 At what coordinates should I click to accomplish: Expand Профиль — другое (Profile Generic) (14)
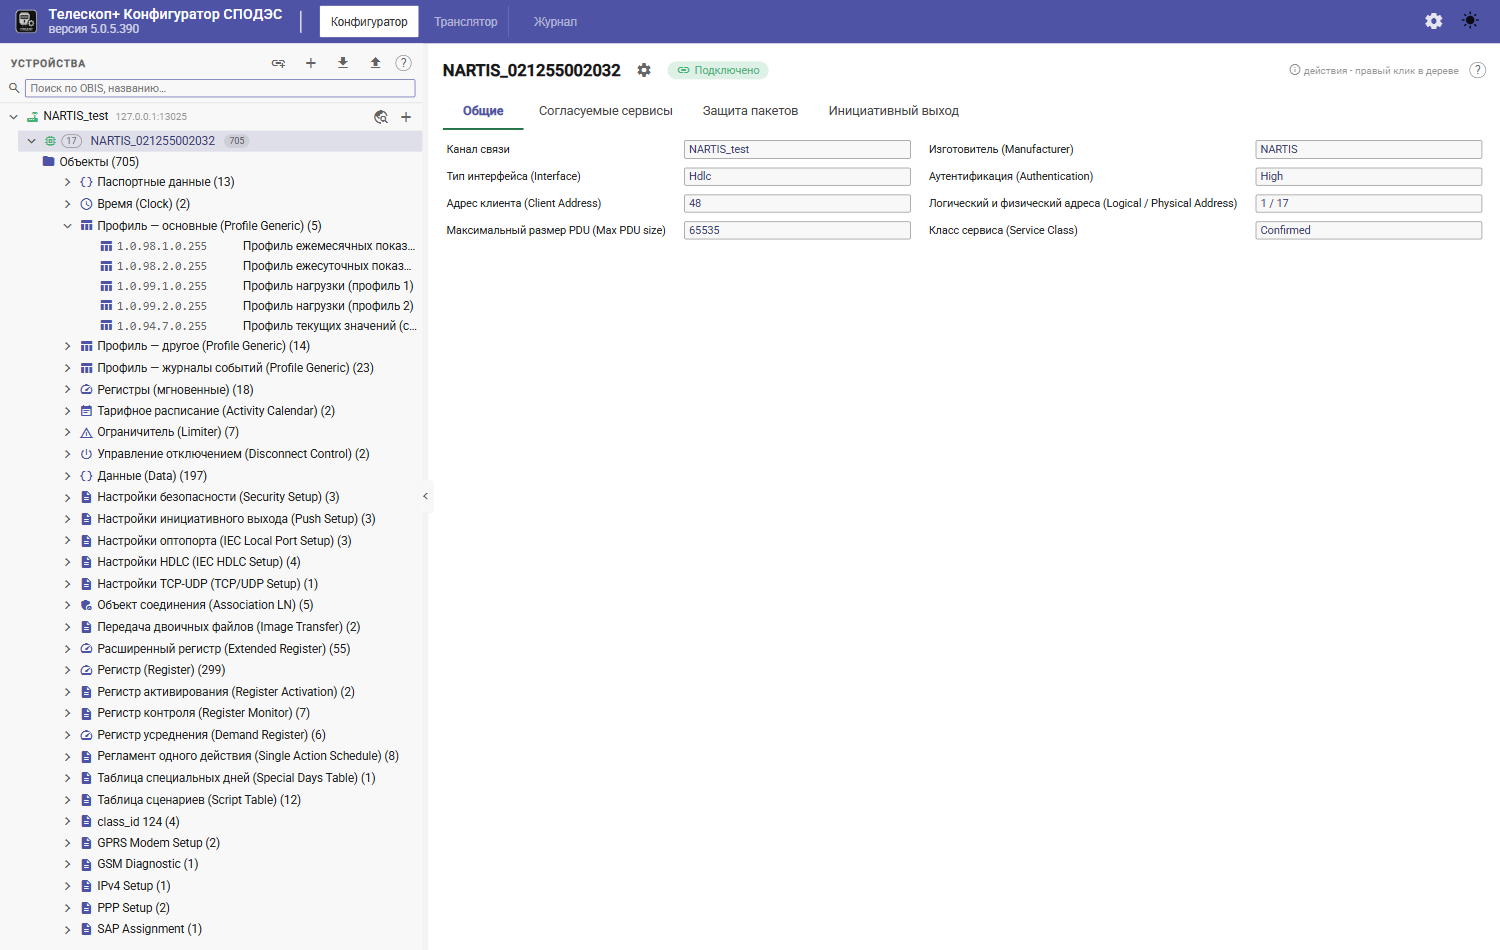68,346
